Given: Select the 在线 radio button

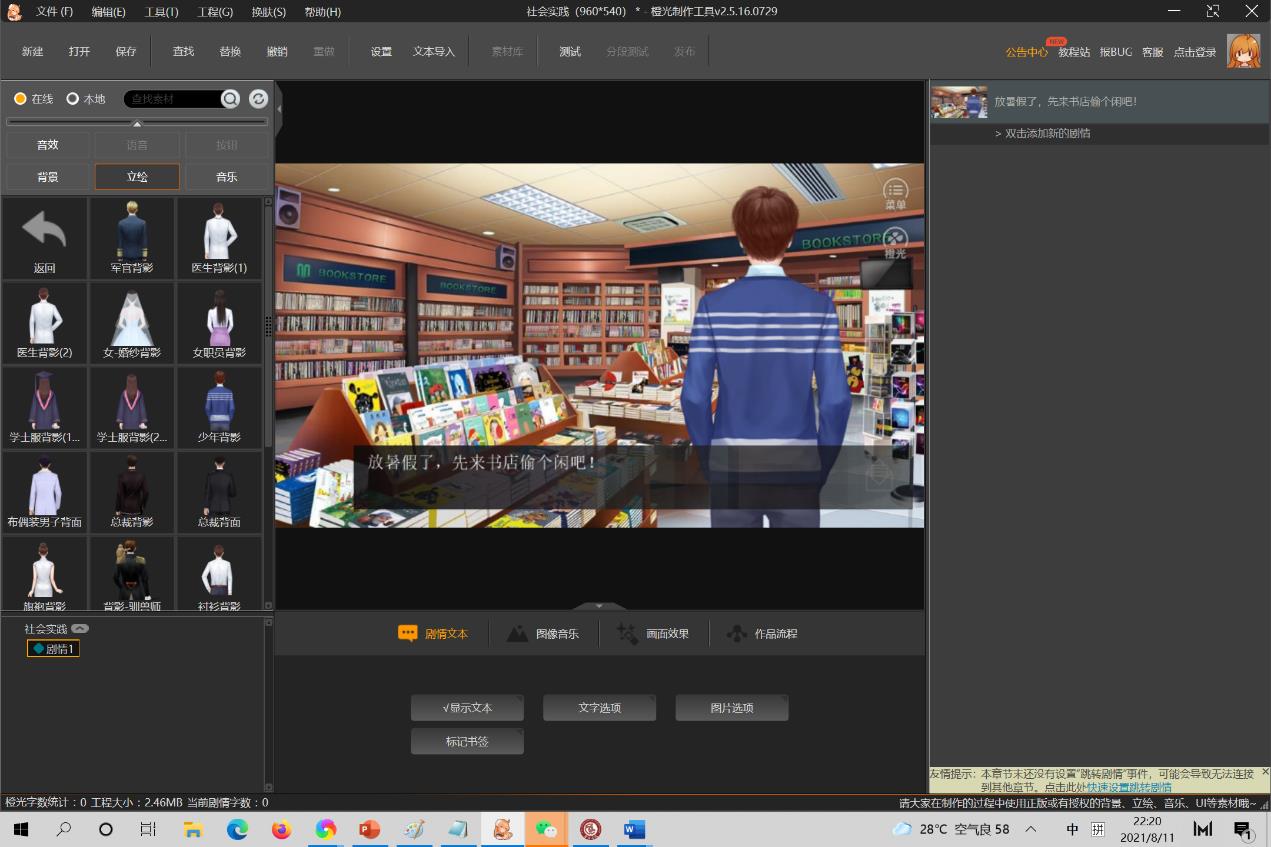Looking at the screenshot, I should (x=20, y=99).
